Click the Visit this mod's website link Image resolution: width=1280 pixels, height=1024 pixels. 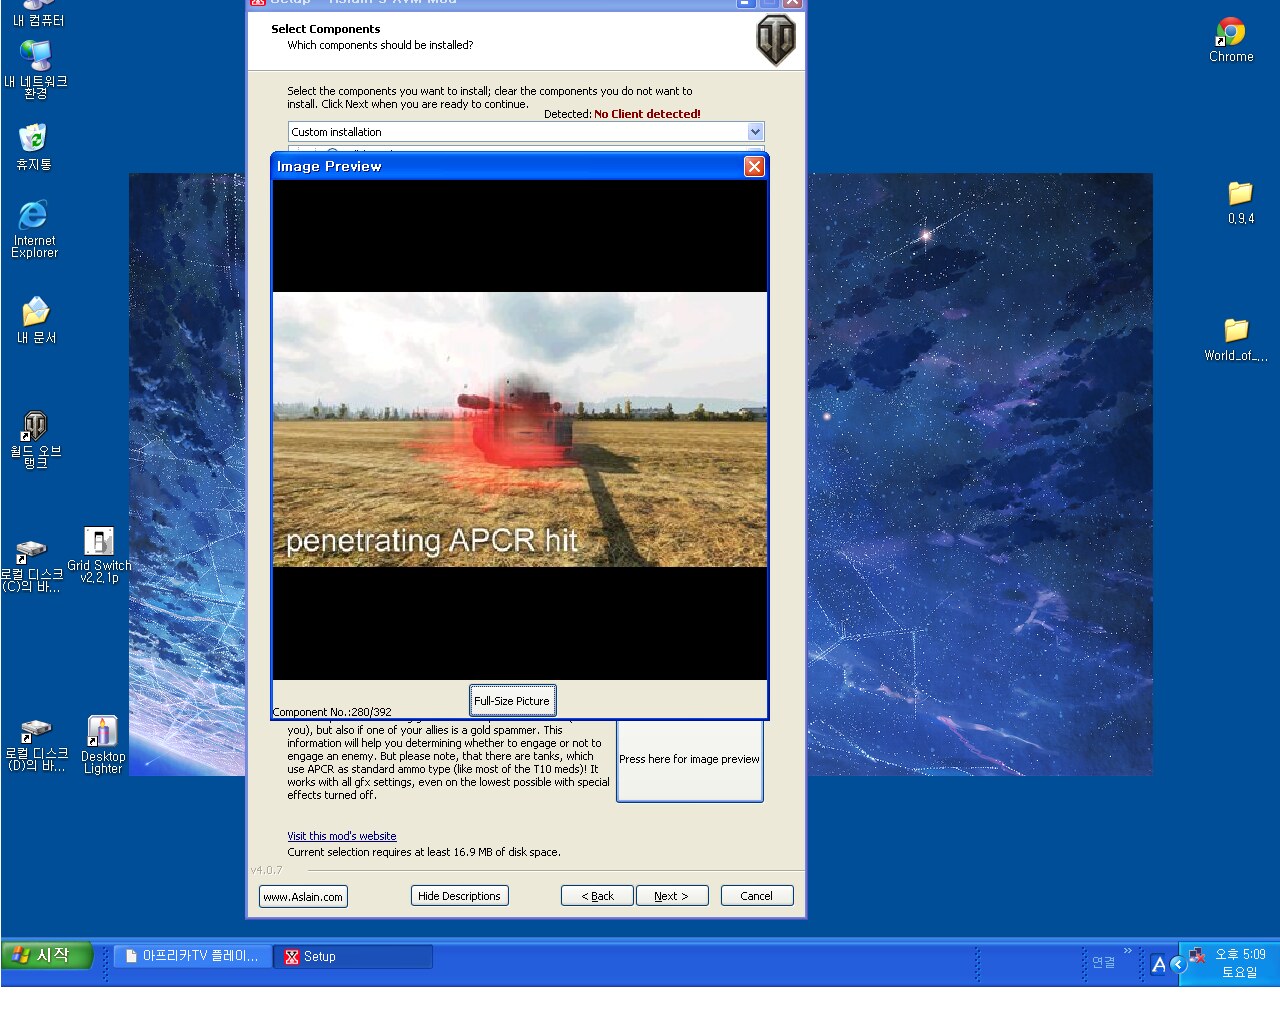tap(342, 836)
